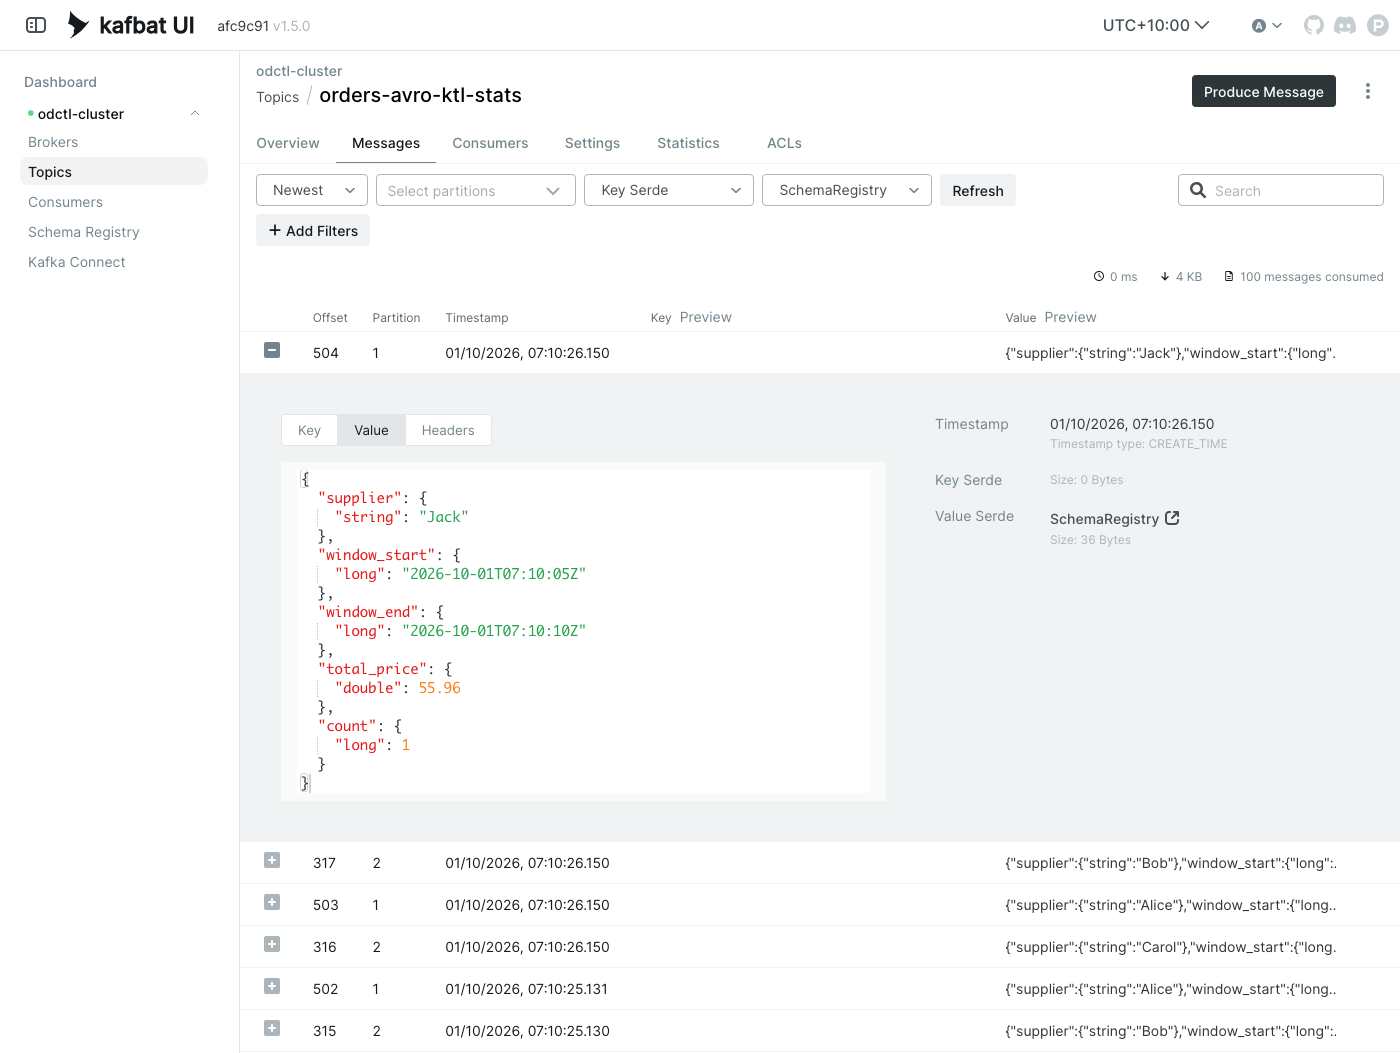Go to Dashboard in sidebar

tap(60, 82)
